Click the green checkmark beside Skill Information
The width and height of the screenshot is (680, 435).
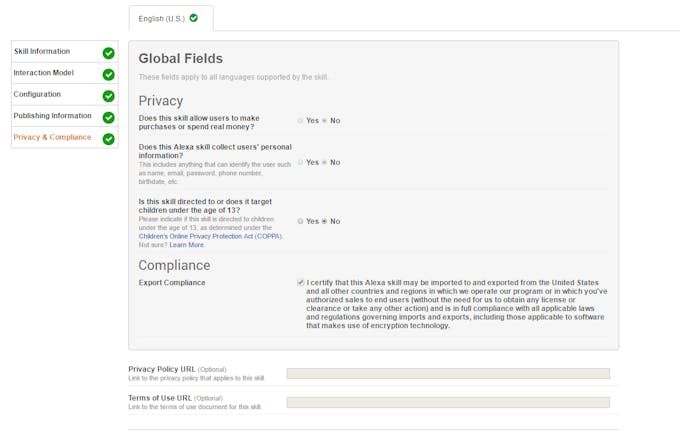tap(108, 53)
